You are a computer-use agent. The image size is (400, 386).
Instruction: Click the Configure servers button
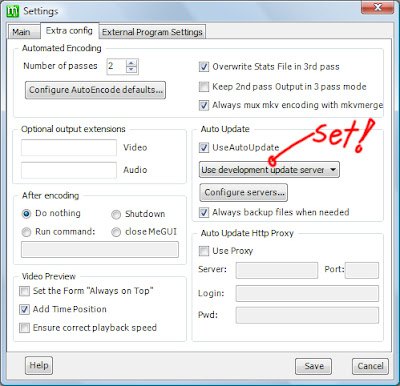[244, 192]
